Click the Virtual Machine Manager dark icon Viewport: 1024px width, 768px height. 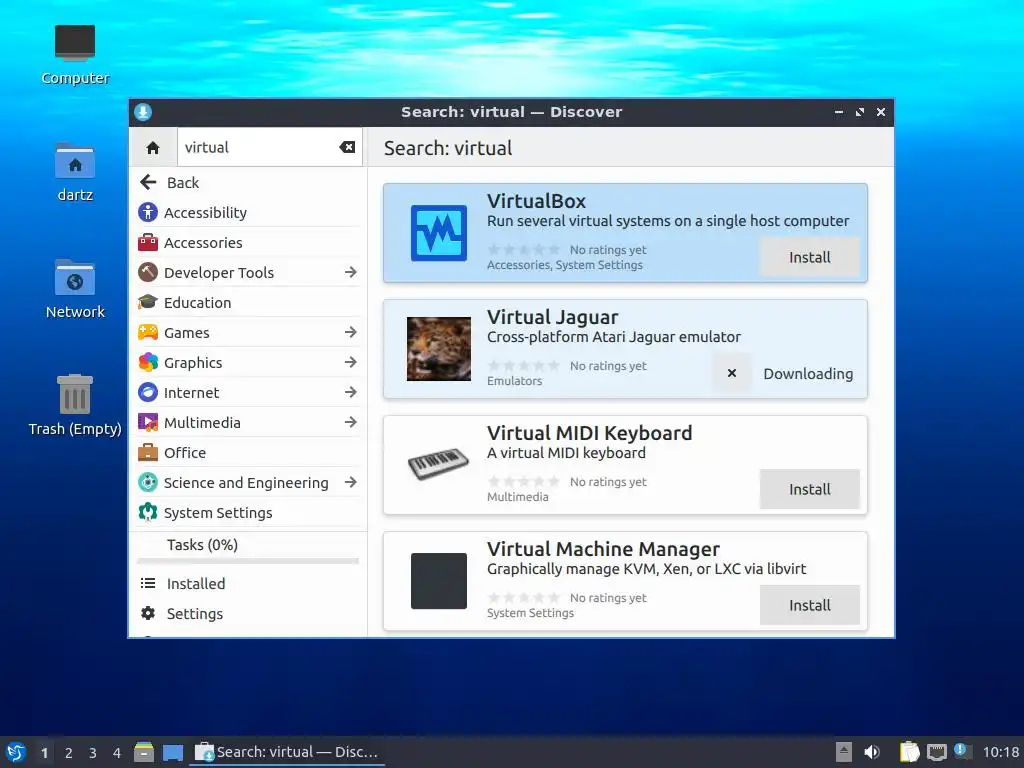click(439, 581)
